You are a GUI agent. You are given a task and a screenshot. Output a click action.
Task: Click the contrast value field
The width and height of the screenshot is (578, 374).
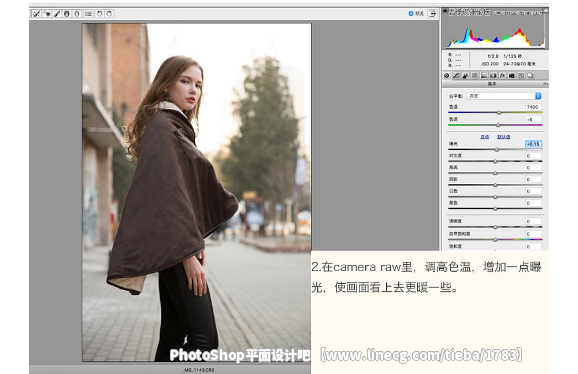[533, 155]
